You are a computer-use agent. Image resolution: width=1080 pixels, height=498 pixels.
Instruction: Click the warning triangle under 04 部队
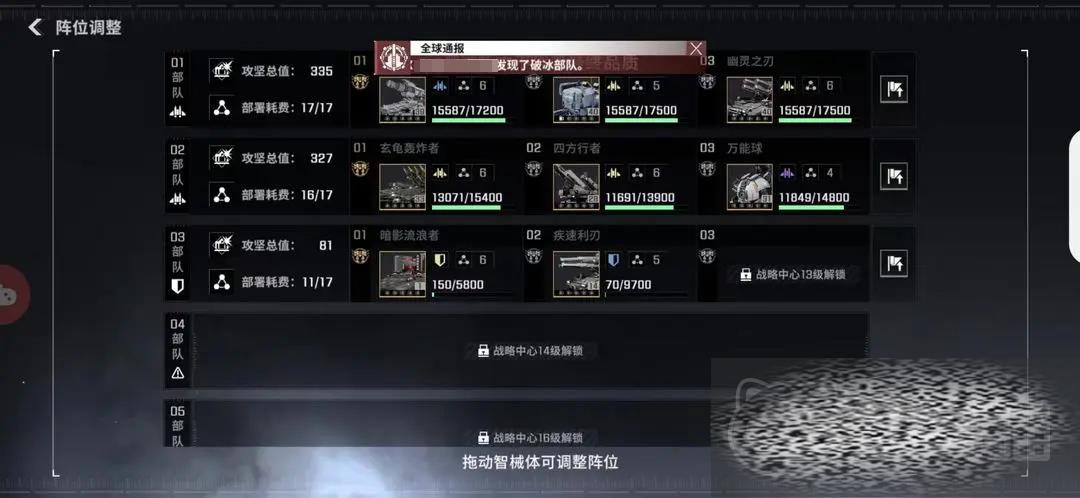tap(178, 373)
